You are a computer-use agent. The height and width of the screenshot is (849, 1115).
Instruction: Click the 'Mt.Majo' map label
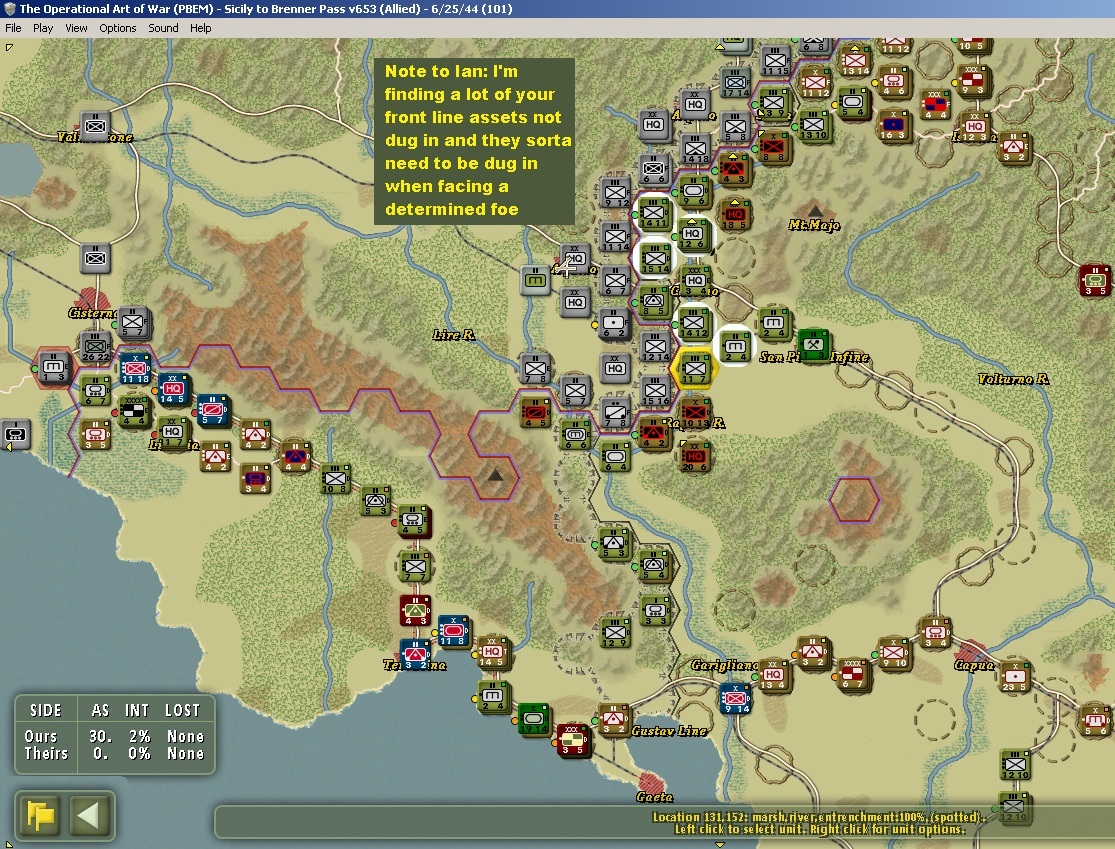pos(814,225)
